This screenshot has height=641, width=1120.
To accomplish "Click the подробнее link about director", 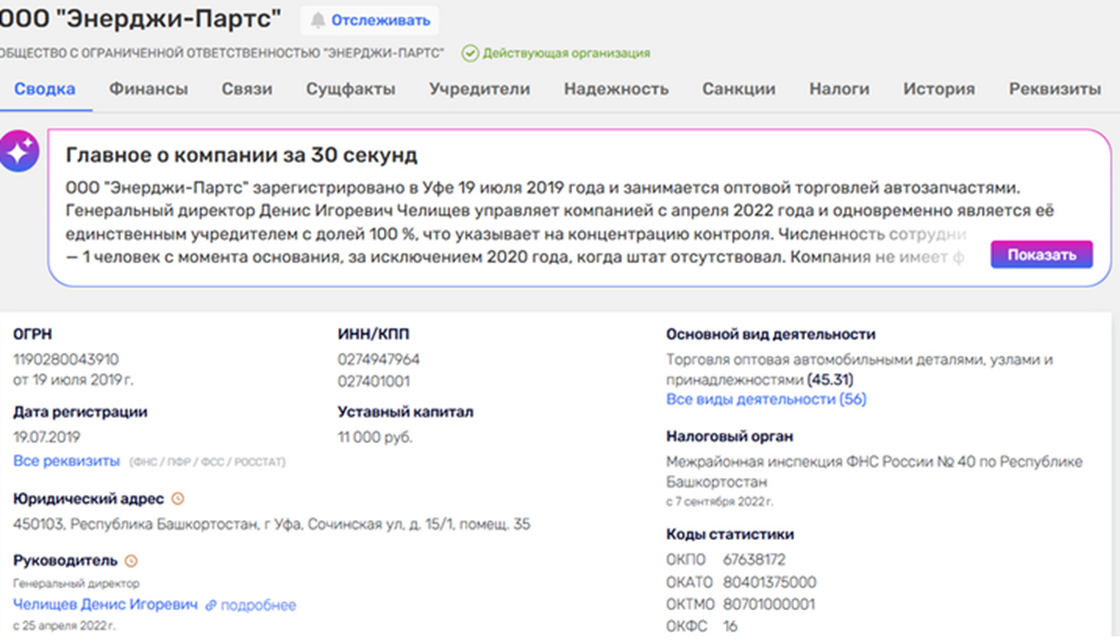I will pos(258,605).
